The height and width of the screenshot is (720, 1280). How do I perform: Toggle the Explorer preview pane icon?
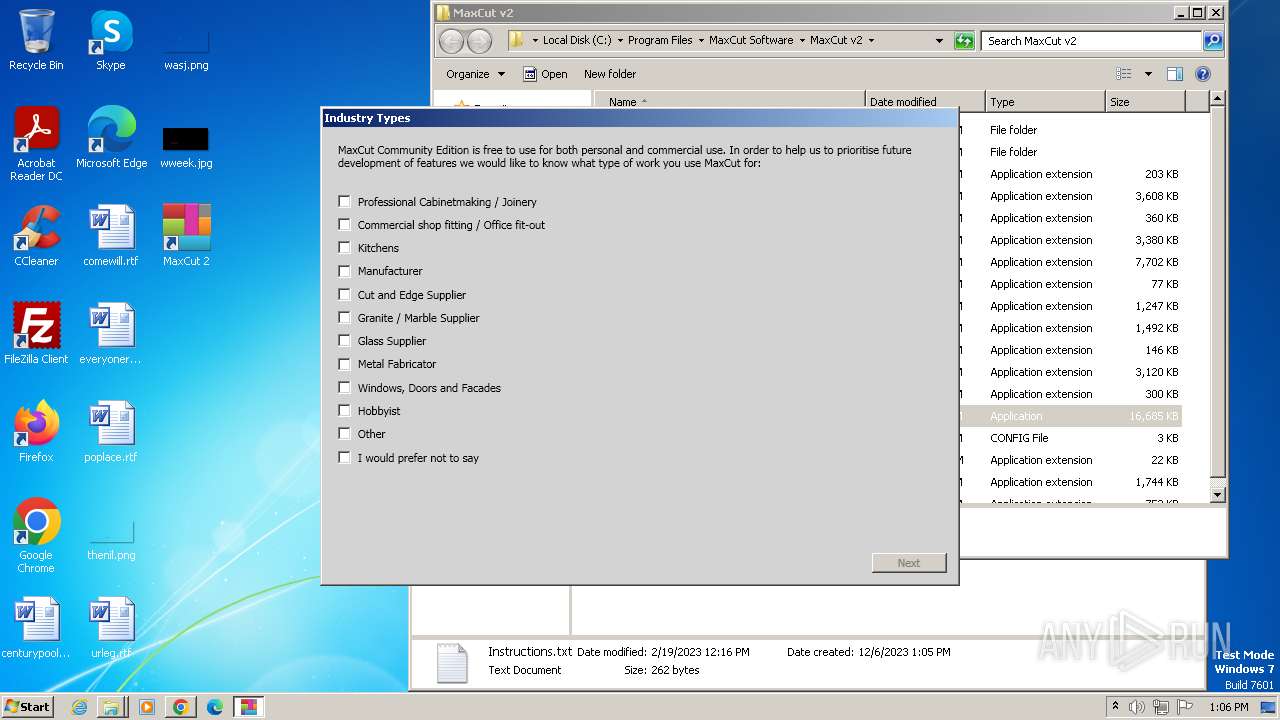1175,74
